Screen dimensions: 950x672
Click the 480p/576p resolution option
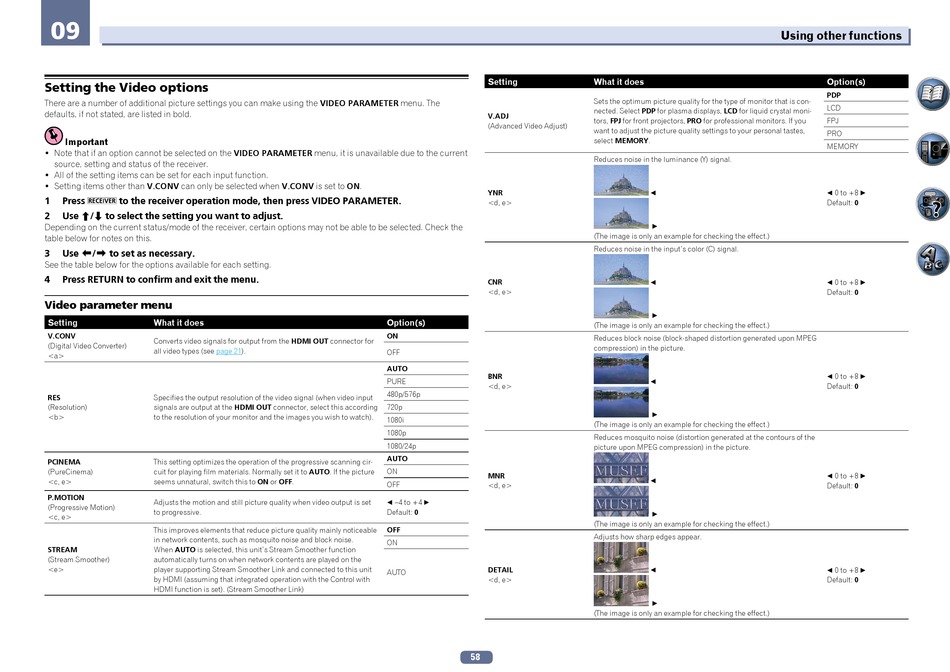(x=404, y=394)
